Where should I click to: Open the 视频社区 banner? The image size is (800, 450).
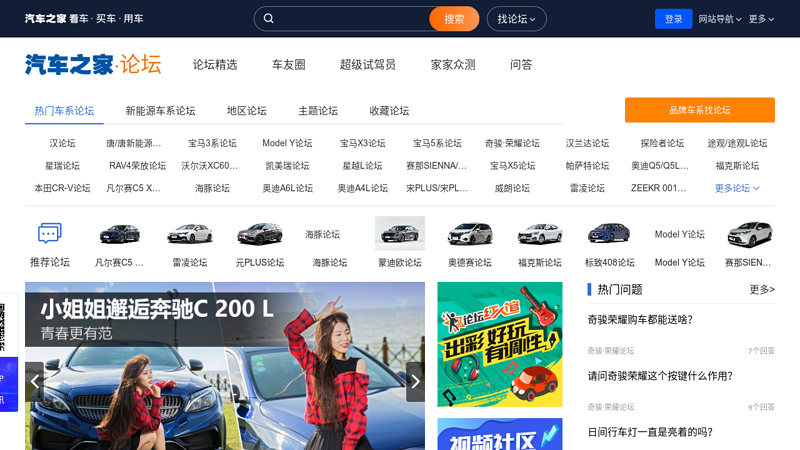pos(499,434)
